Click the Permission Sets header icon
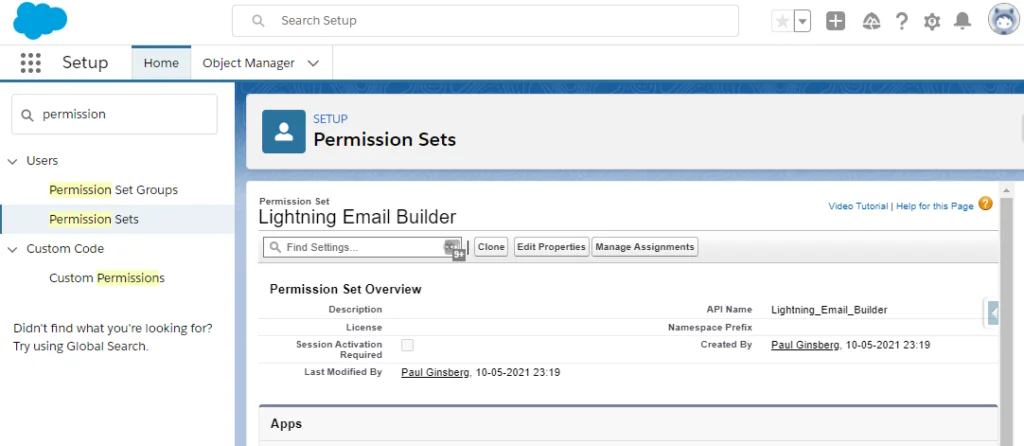 [283, 131]
